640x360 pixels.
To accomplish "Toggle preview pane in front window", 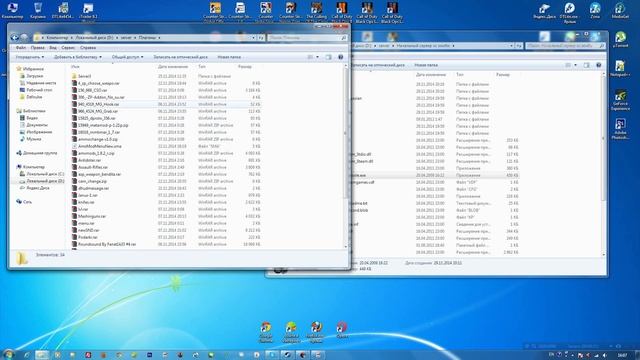I will click(x=329, y=57).
